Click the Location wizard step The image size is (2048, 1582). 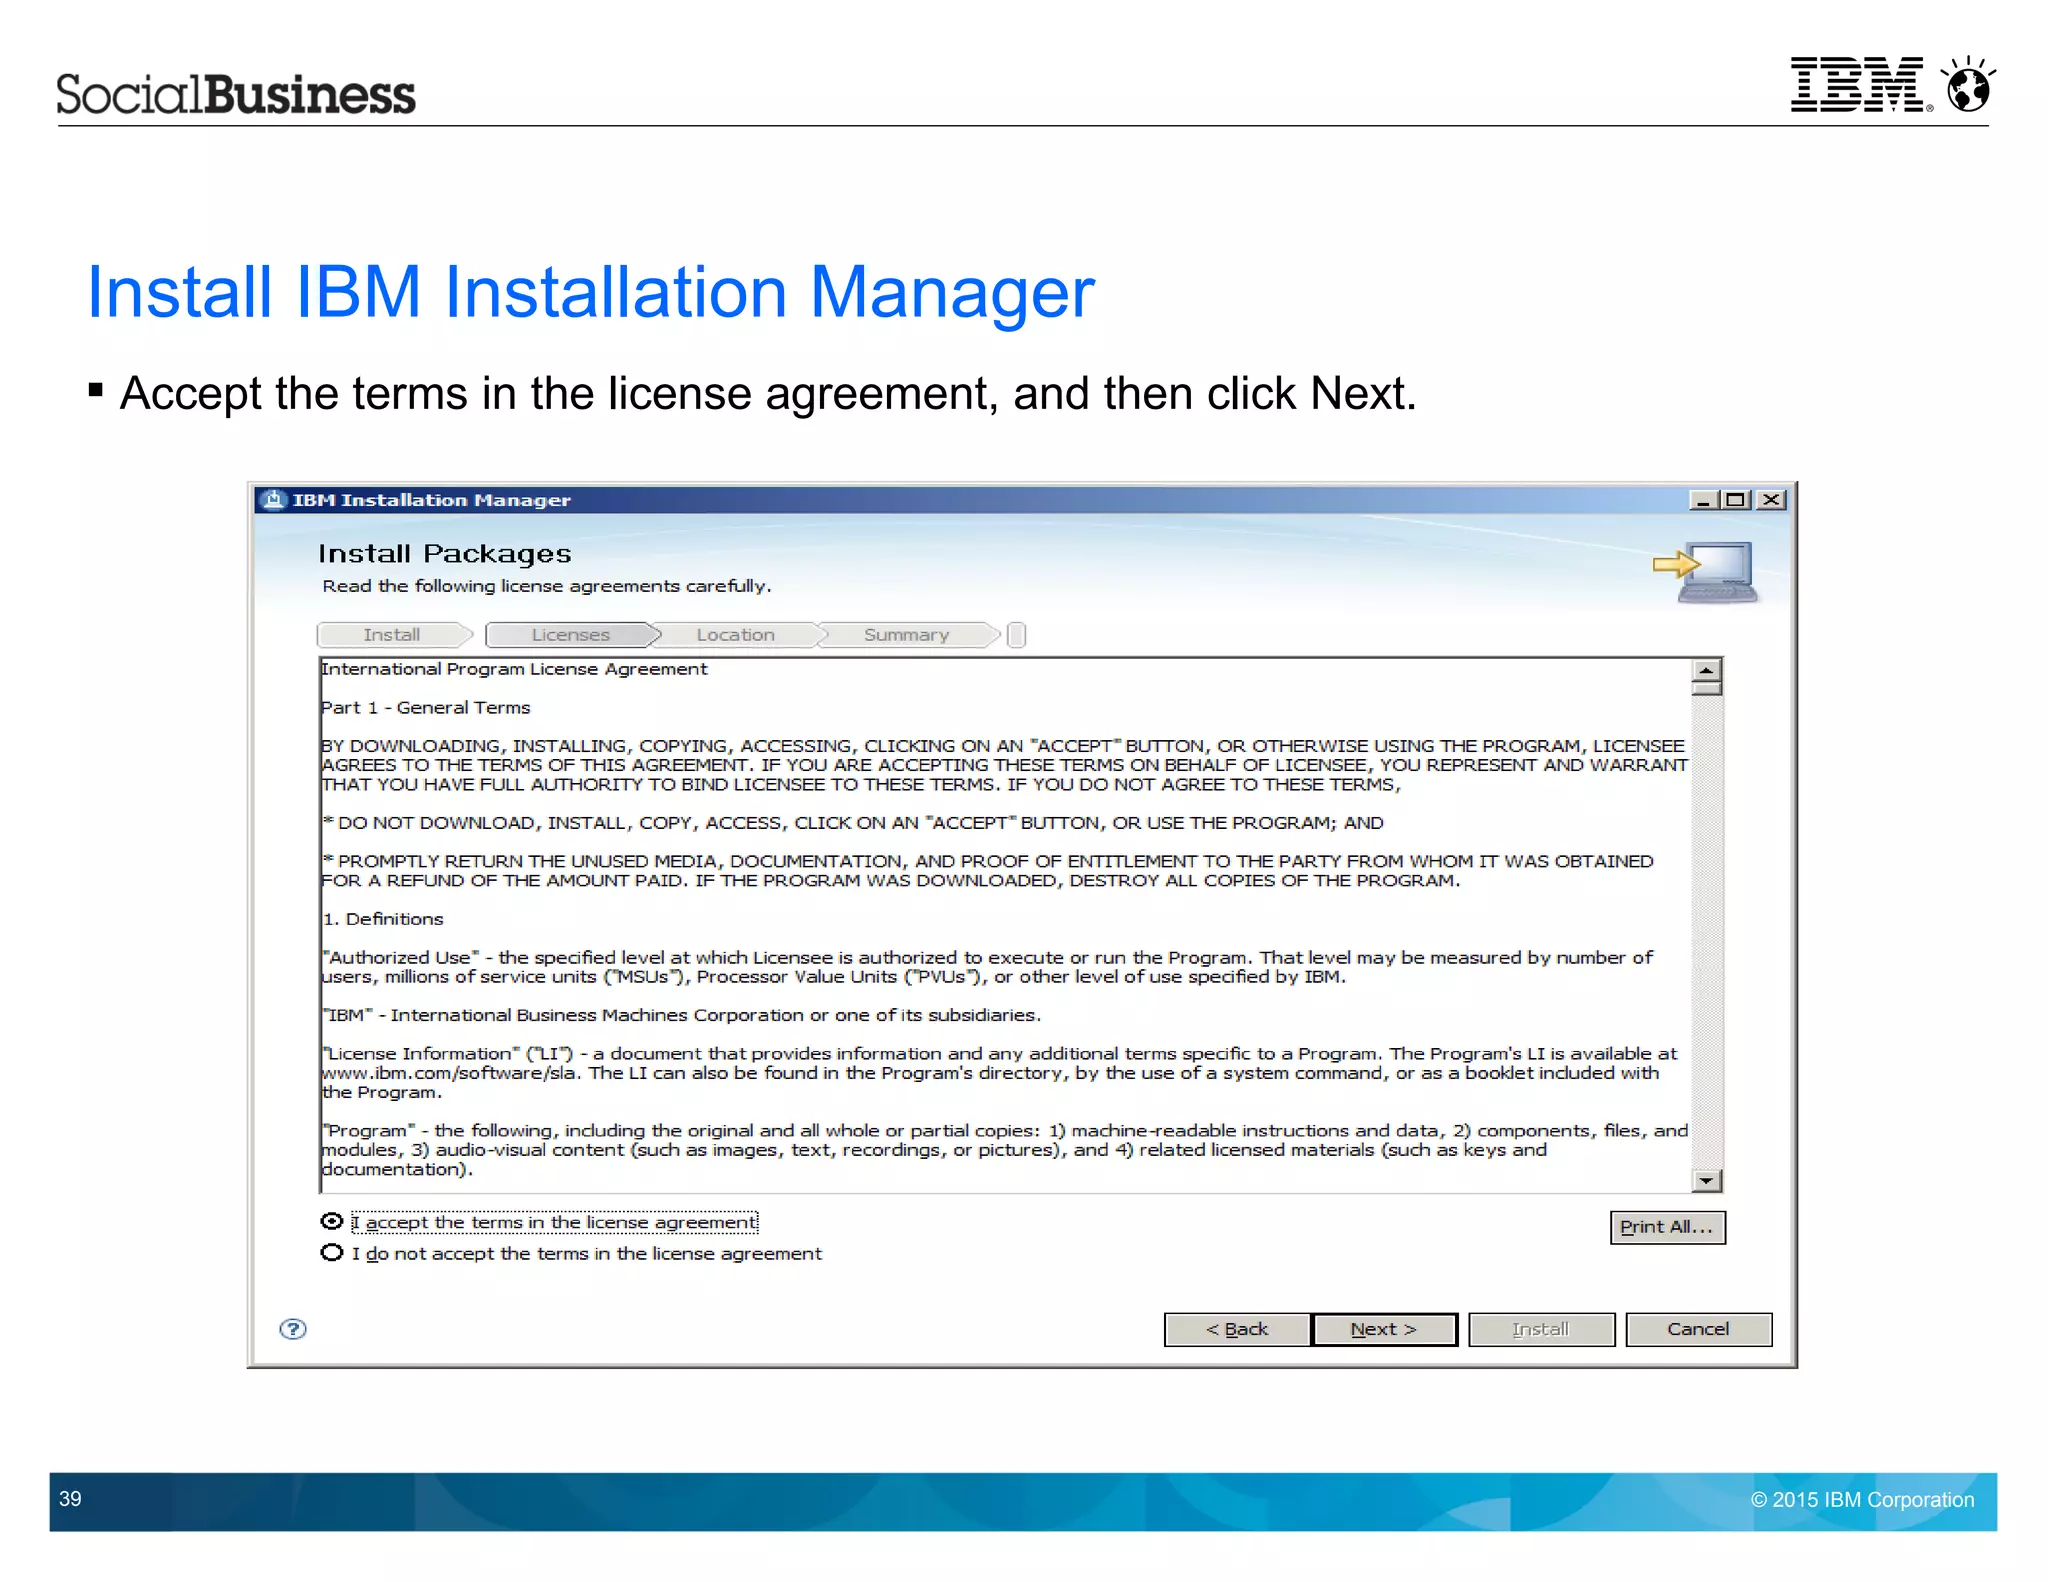pos(737,635)
